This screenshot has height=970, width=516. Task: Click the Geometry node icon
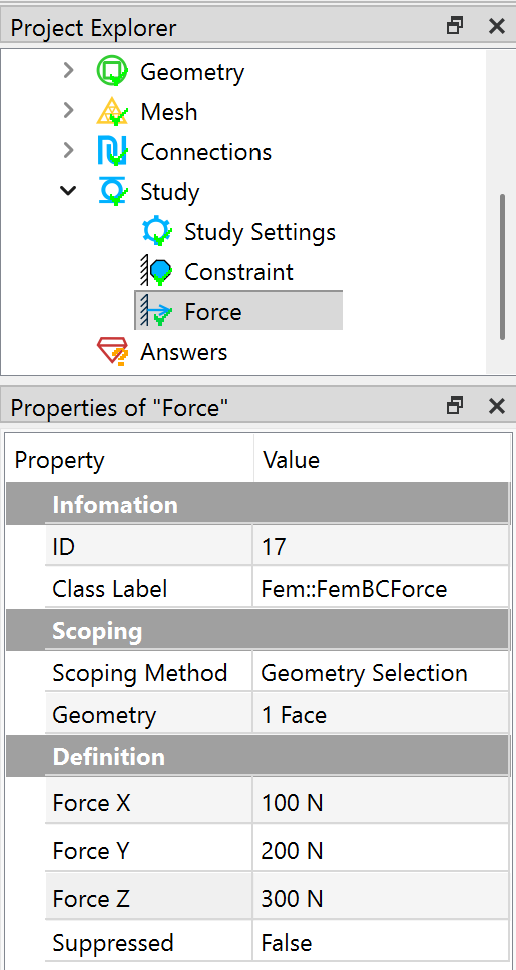point(113,71)
